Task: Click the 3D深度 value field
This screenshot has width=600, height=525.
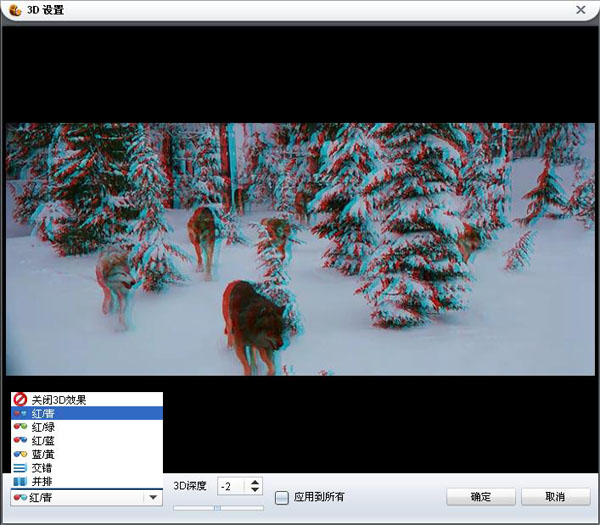Action: coord(233,486)
